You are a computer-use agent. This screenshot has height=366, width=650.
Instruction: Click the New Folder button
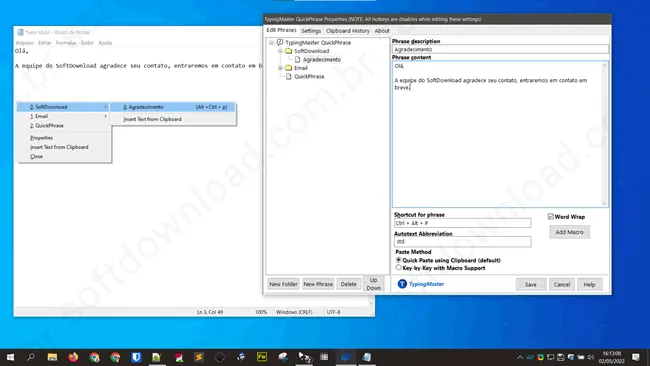click(x=284, y=284)
